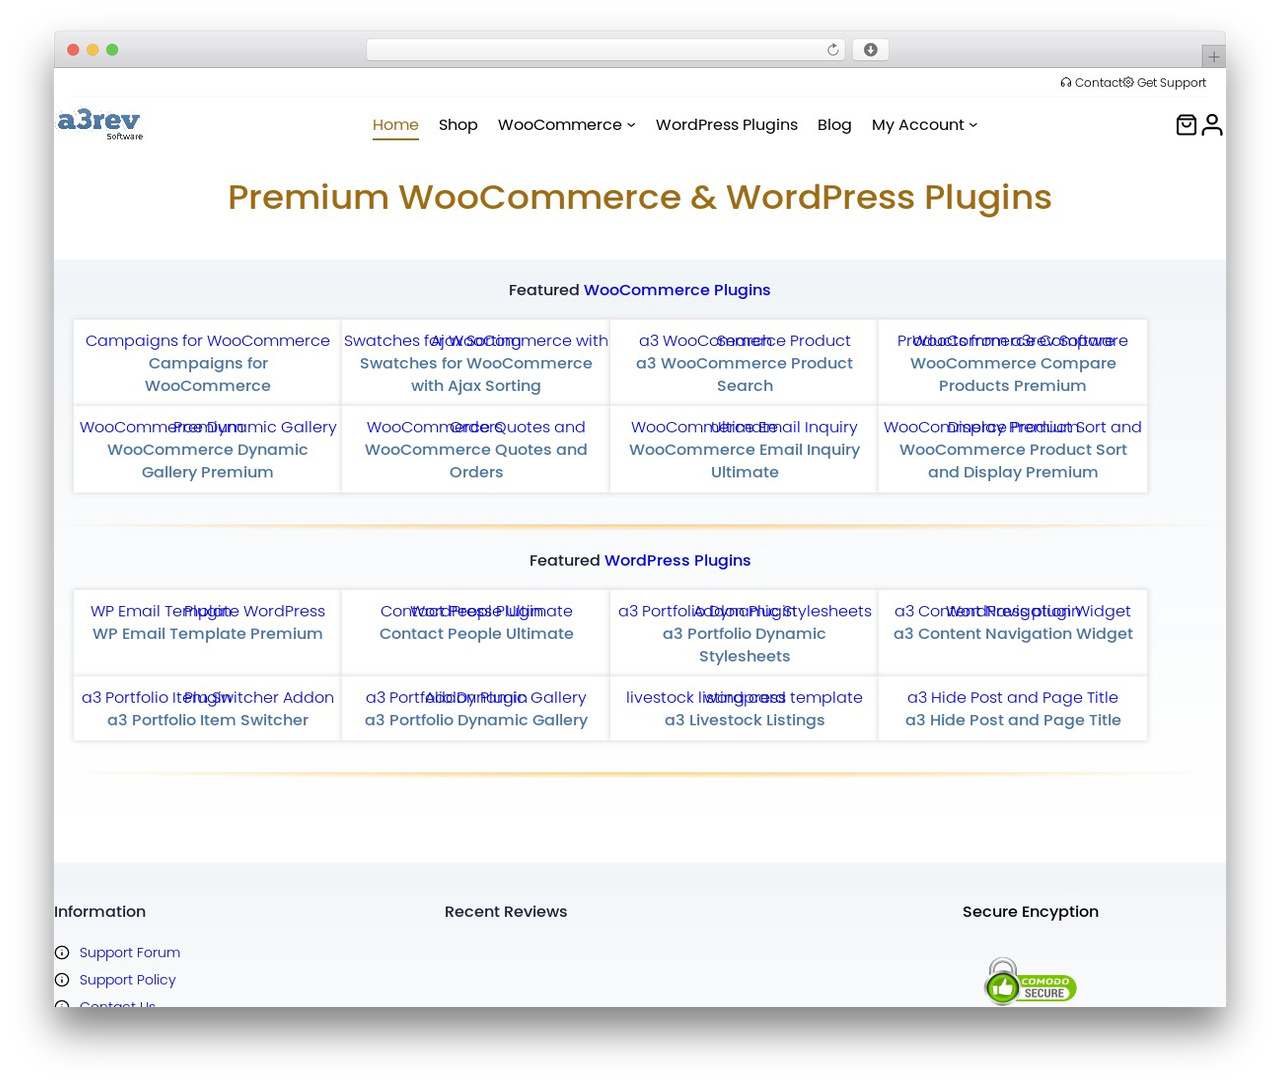This screenshot has height=1084, width=1280.
Task: Open WooCommerce Product Sort and Display Premium
Action: coord(1013,450)
